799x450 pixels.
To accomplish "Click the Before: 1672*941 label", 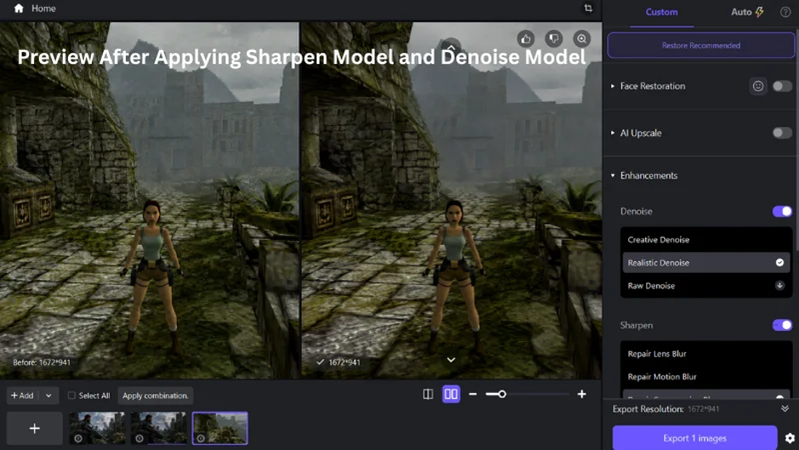I will pyautogui.click(x=42, y=362).
